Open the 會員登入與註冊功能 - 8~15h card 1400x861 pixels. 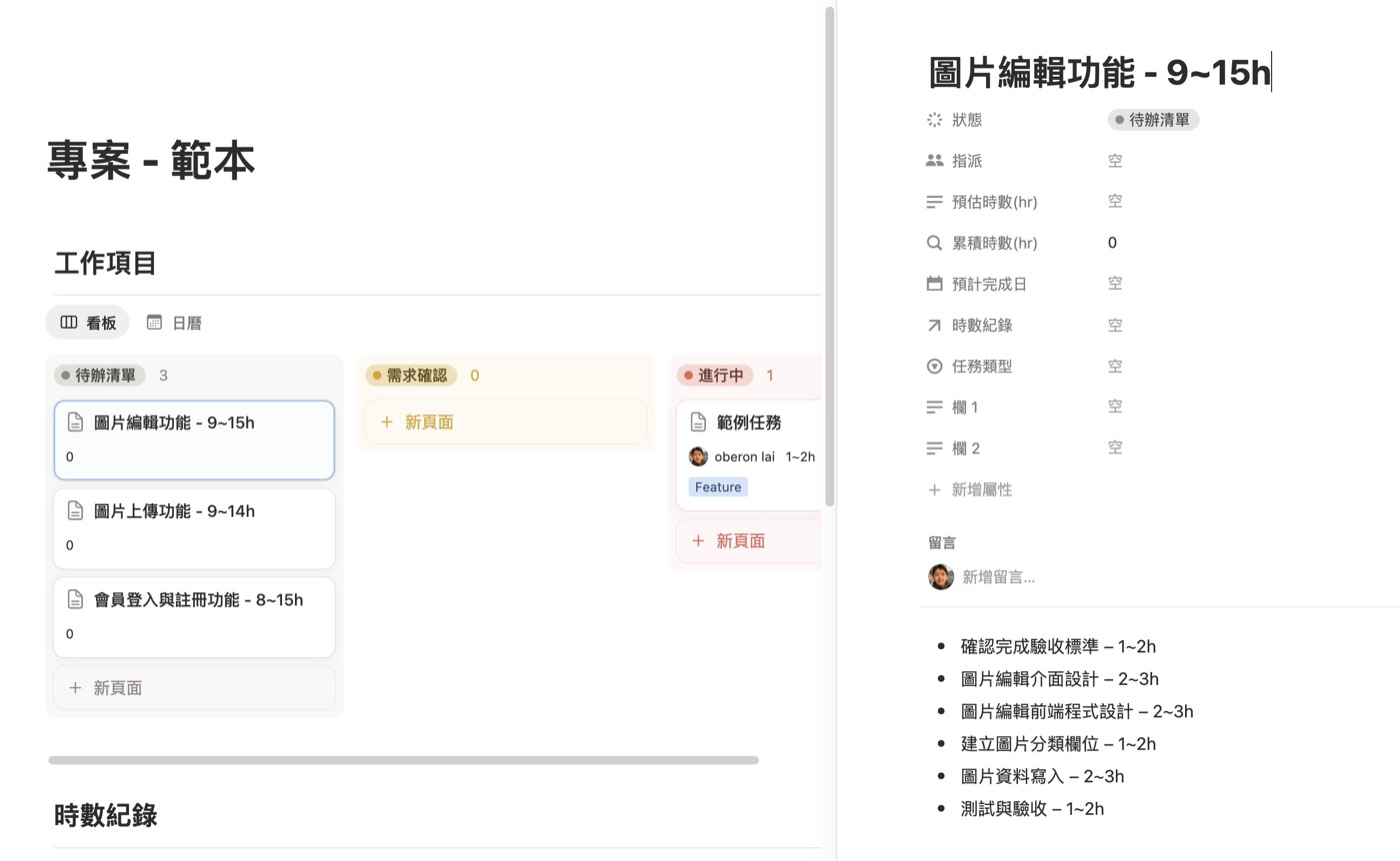click(x=194, y=617)
